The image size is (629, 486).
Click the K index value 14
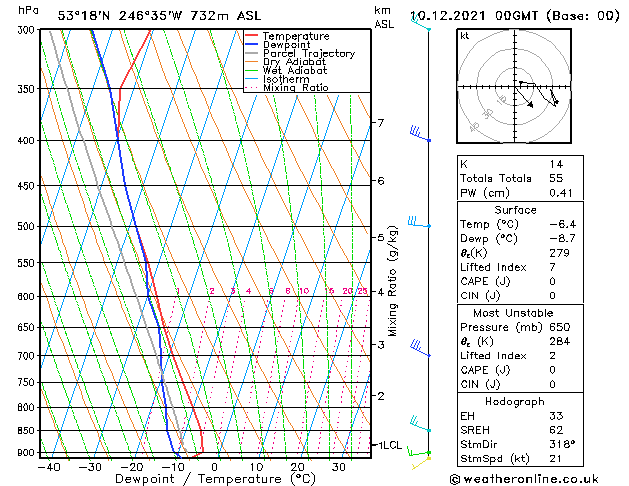pos(556,164)
